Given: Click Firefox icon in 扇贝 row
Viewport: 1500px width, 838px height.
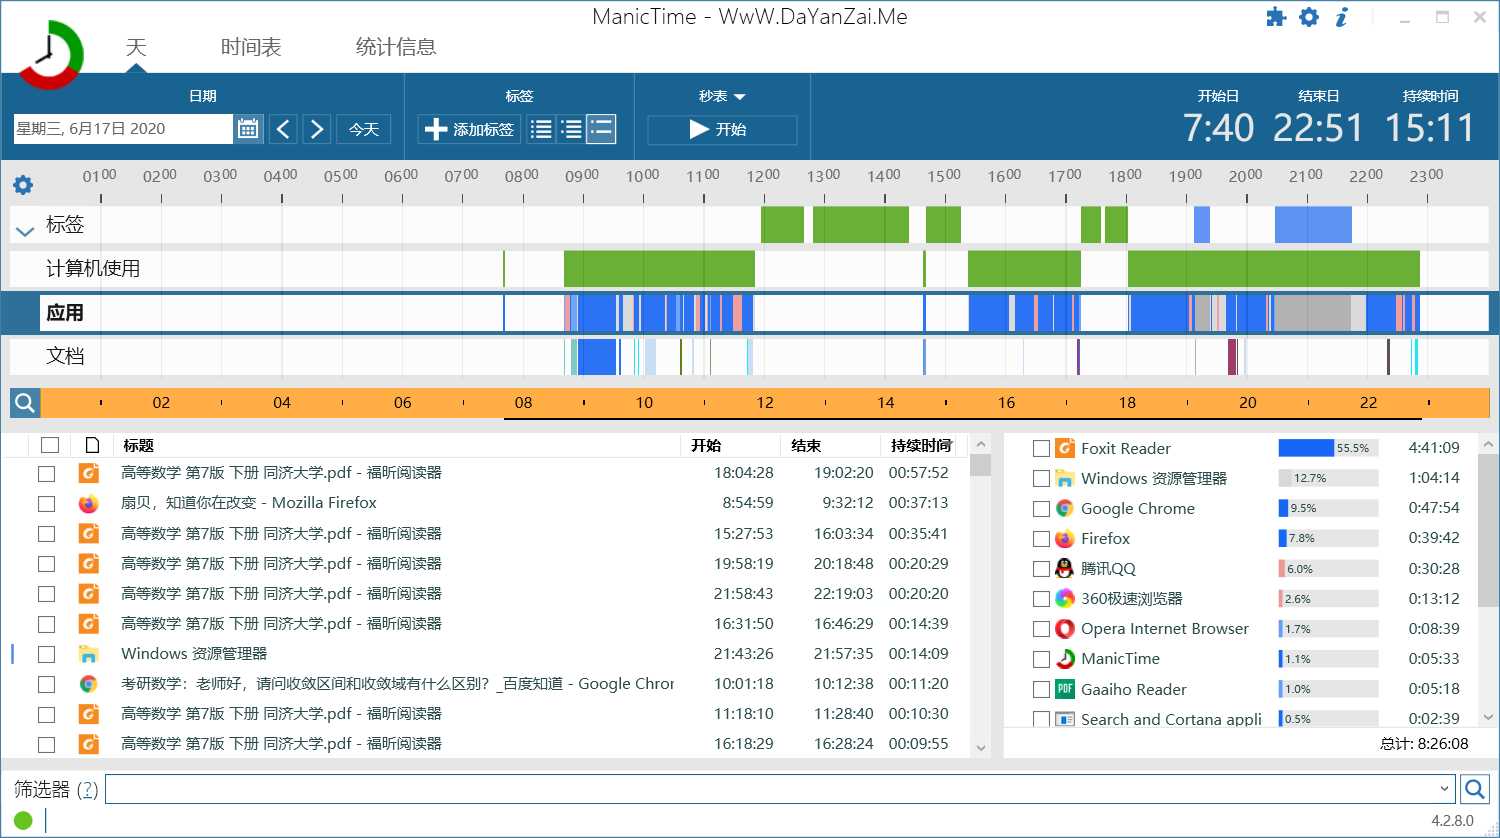Looking at the screenshot, I should [89, 503].
